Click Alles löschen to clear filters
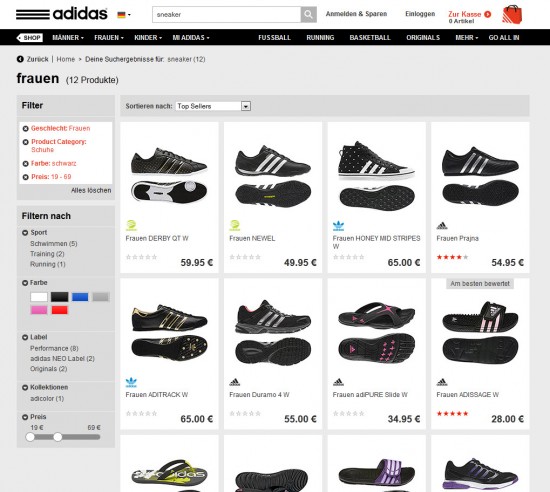Screen dimensions: 550x492 click(x=91, y=190)
